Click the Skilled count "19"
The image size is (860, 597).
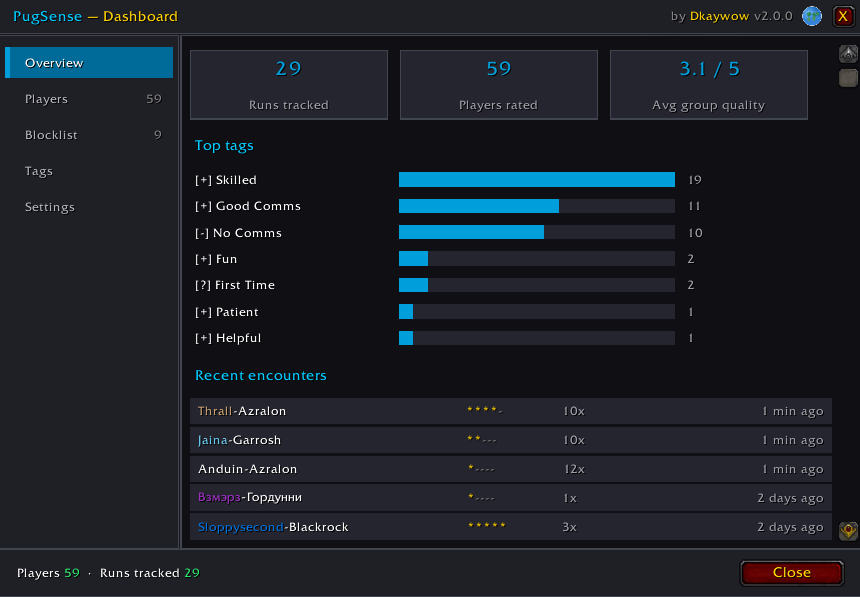click(x=695, y=180)
